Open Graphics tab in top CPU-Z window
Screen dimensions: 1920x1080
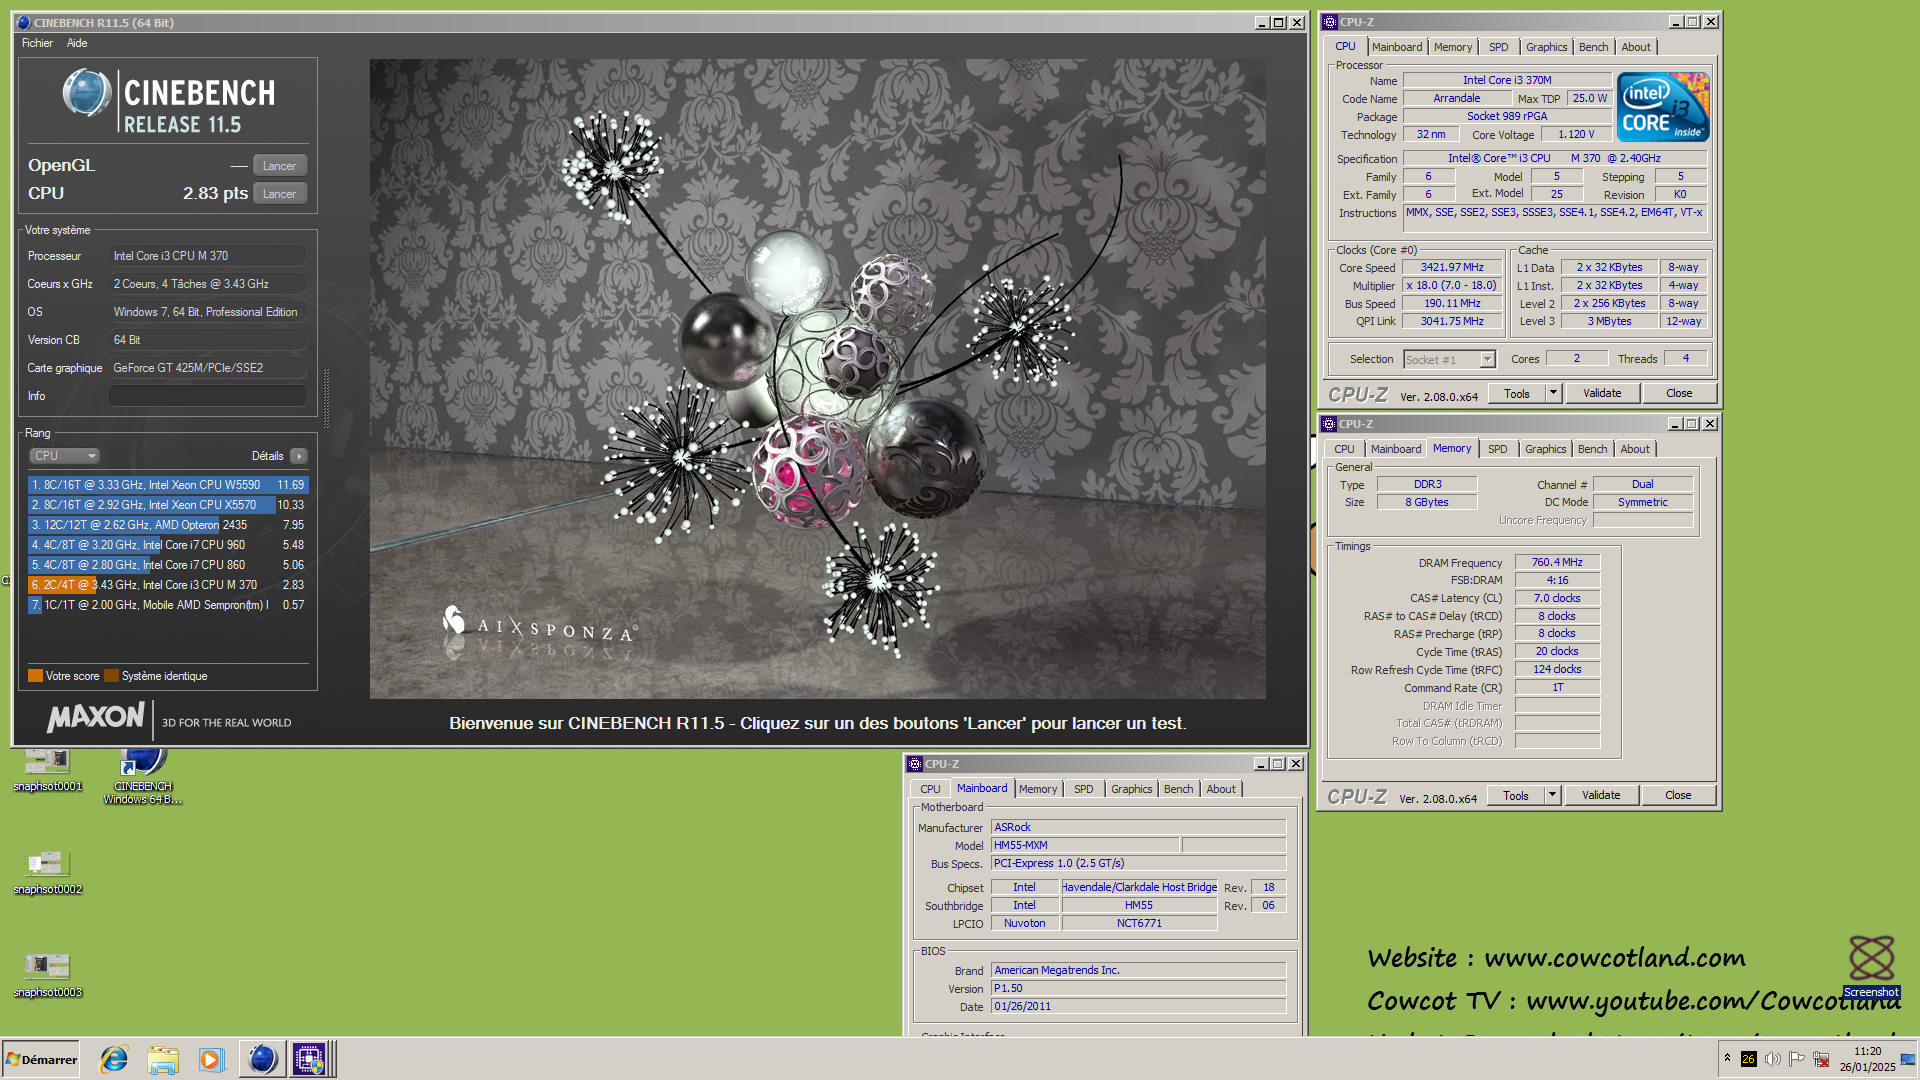(x=1546, y=47)
